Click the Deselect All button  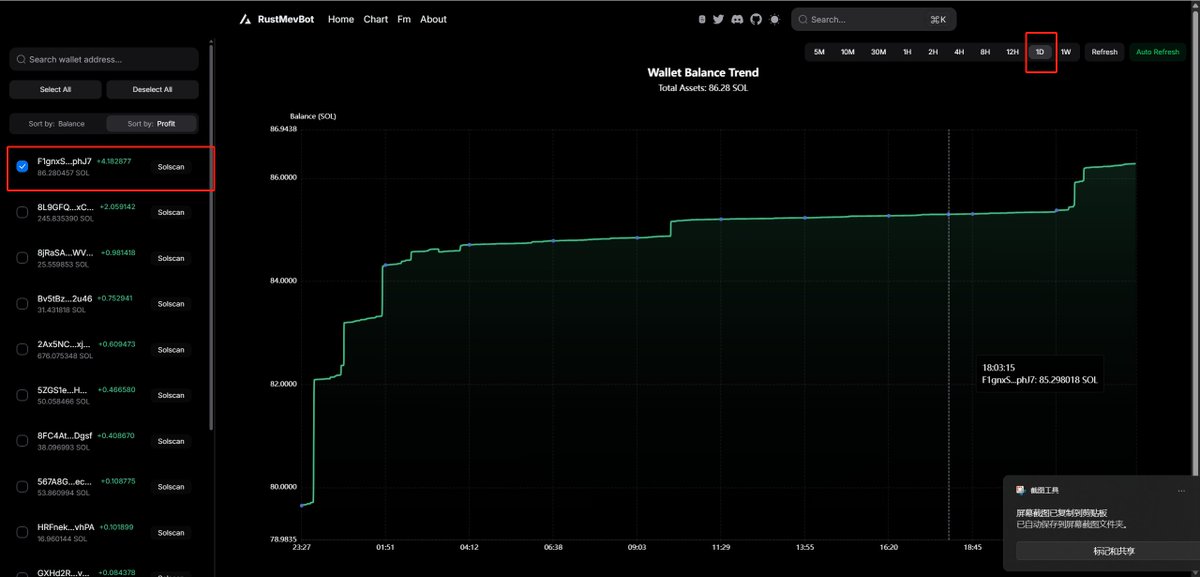(x=153, y=90)
